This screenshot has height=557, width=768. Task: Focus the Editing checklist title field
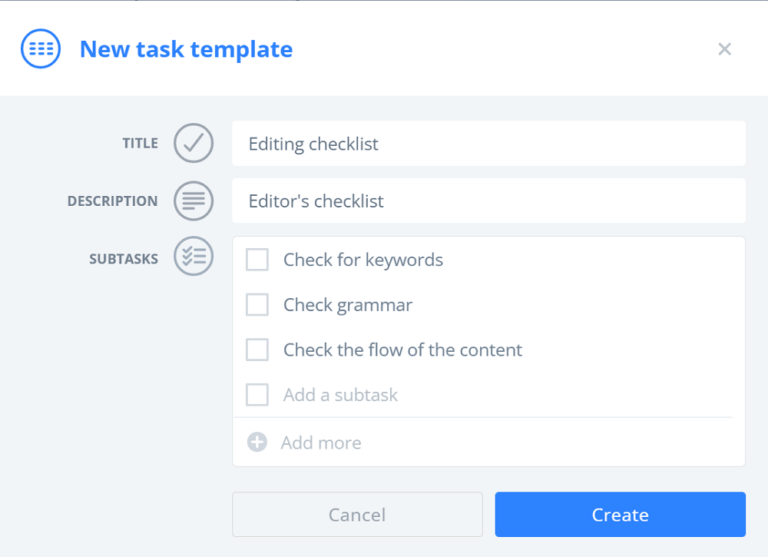point(489,144)
